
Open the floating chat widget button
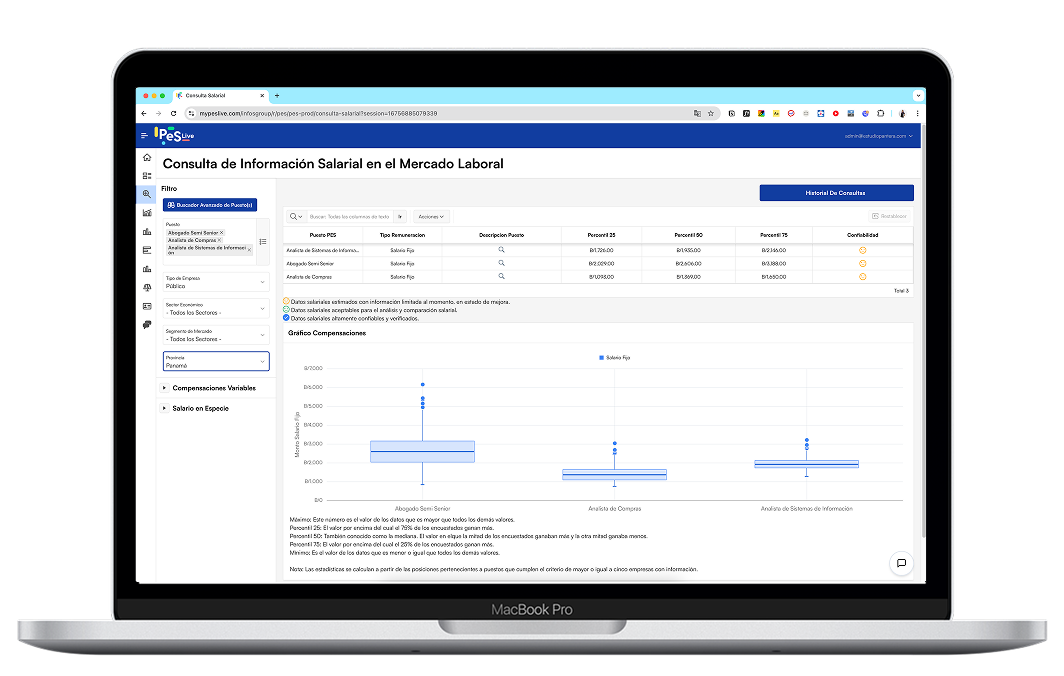pos(900,563)
